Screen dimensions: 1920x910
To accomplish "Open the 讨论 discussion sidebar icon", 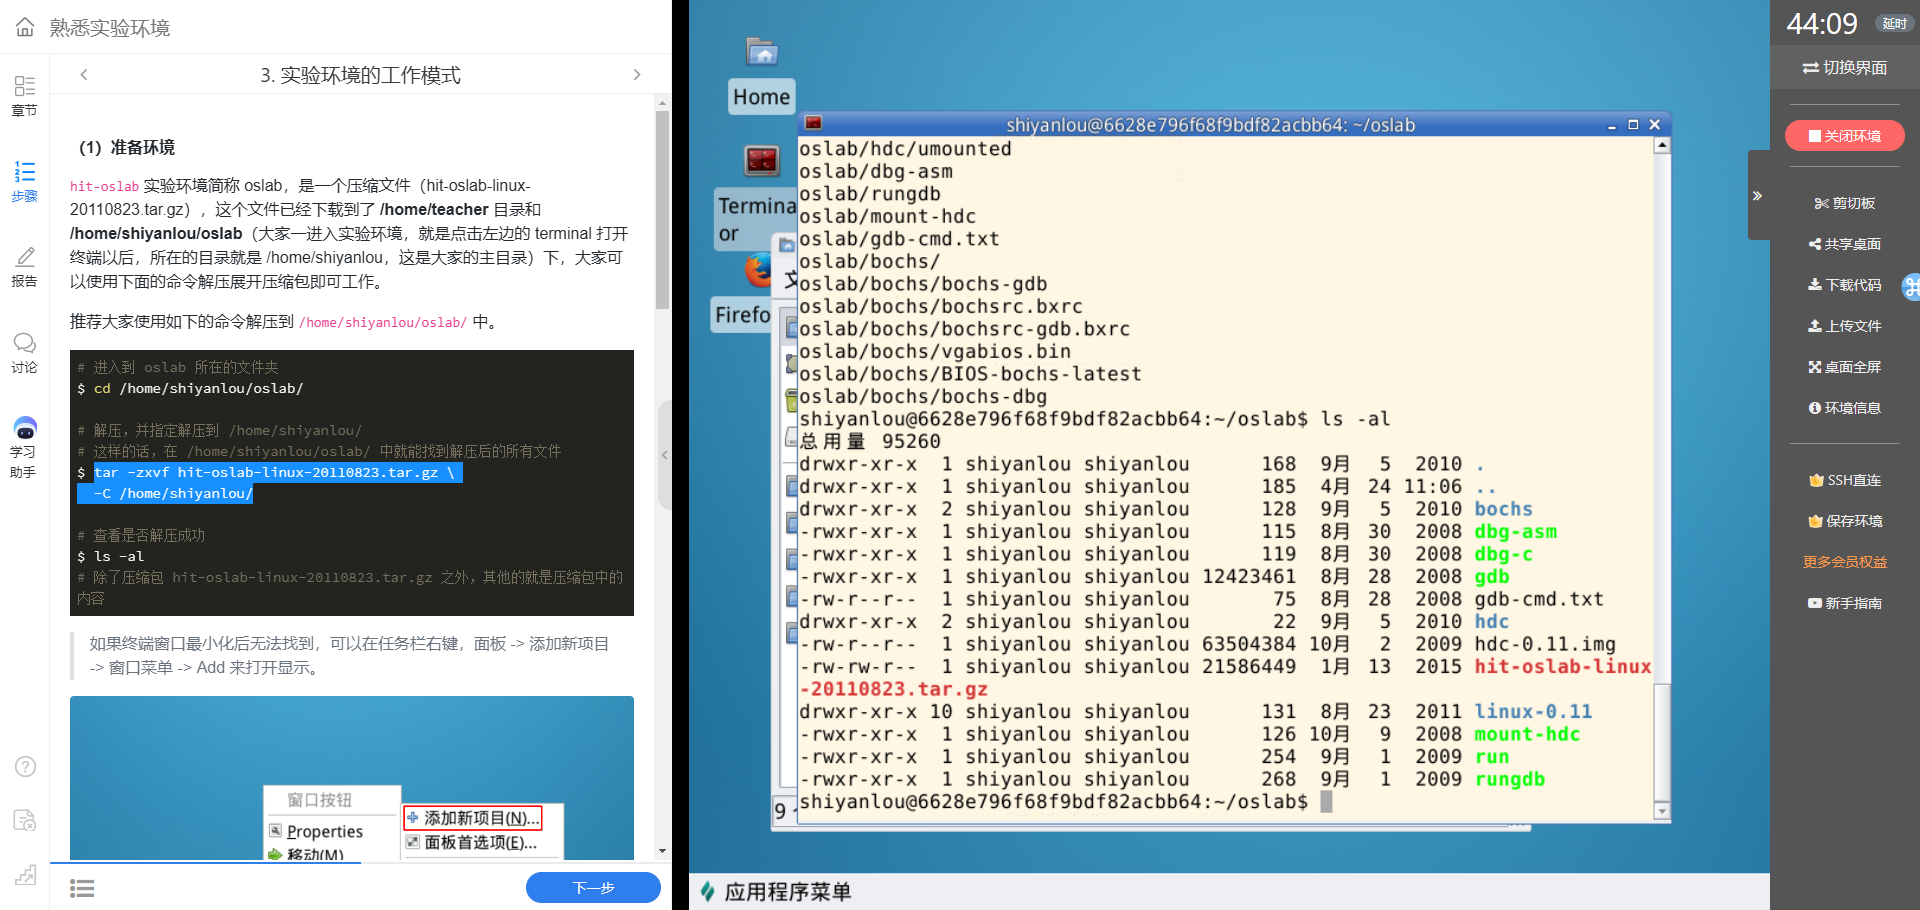I will pyautogui.click(x=24, y=353).
